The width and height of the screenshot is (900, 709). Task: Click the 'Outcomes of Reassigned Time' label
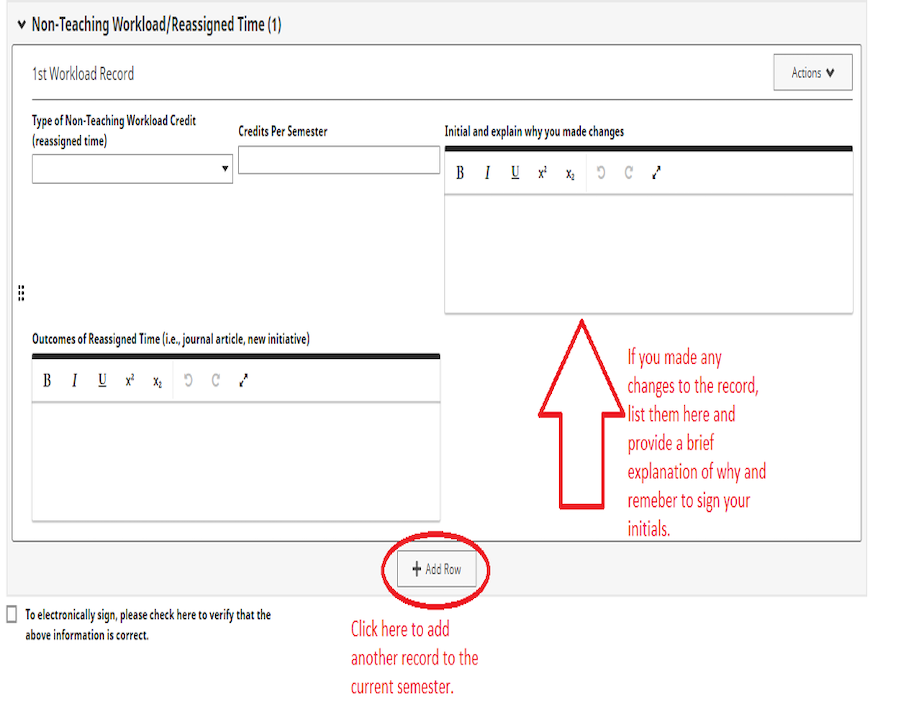(171, 339)
